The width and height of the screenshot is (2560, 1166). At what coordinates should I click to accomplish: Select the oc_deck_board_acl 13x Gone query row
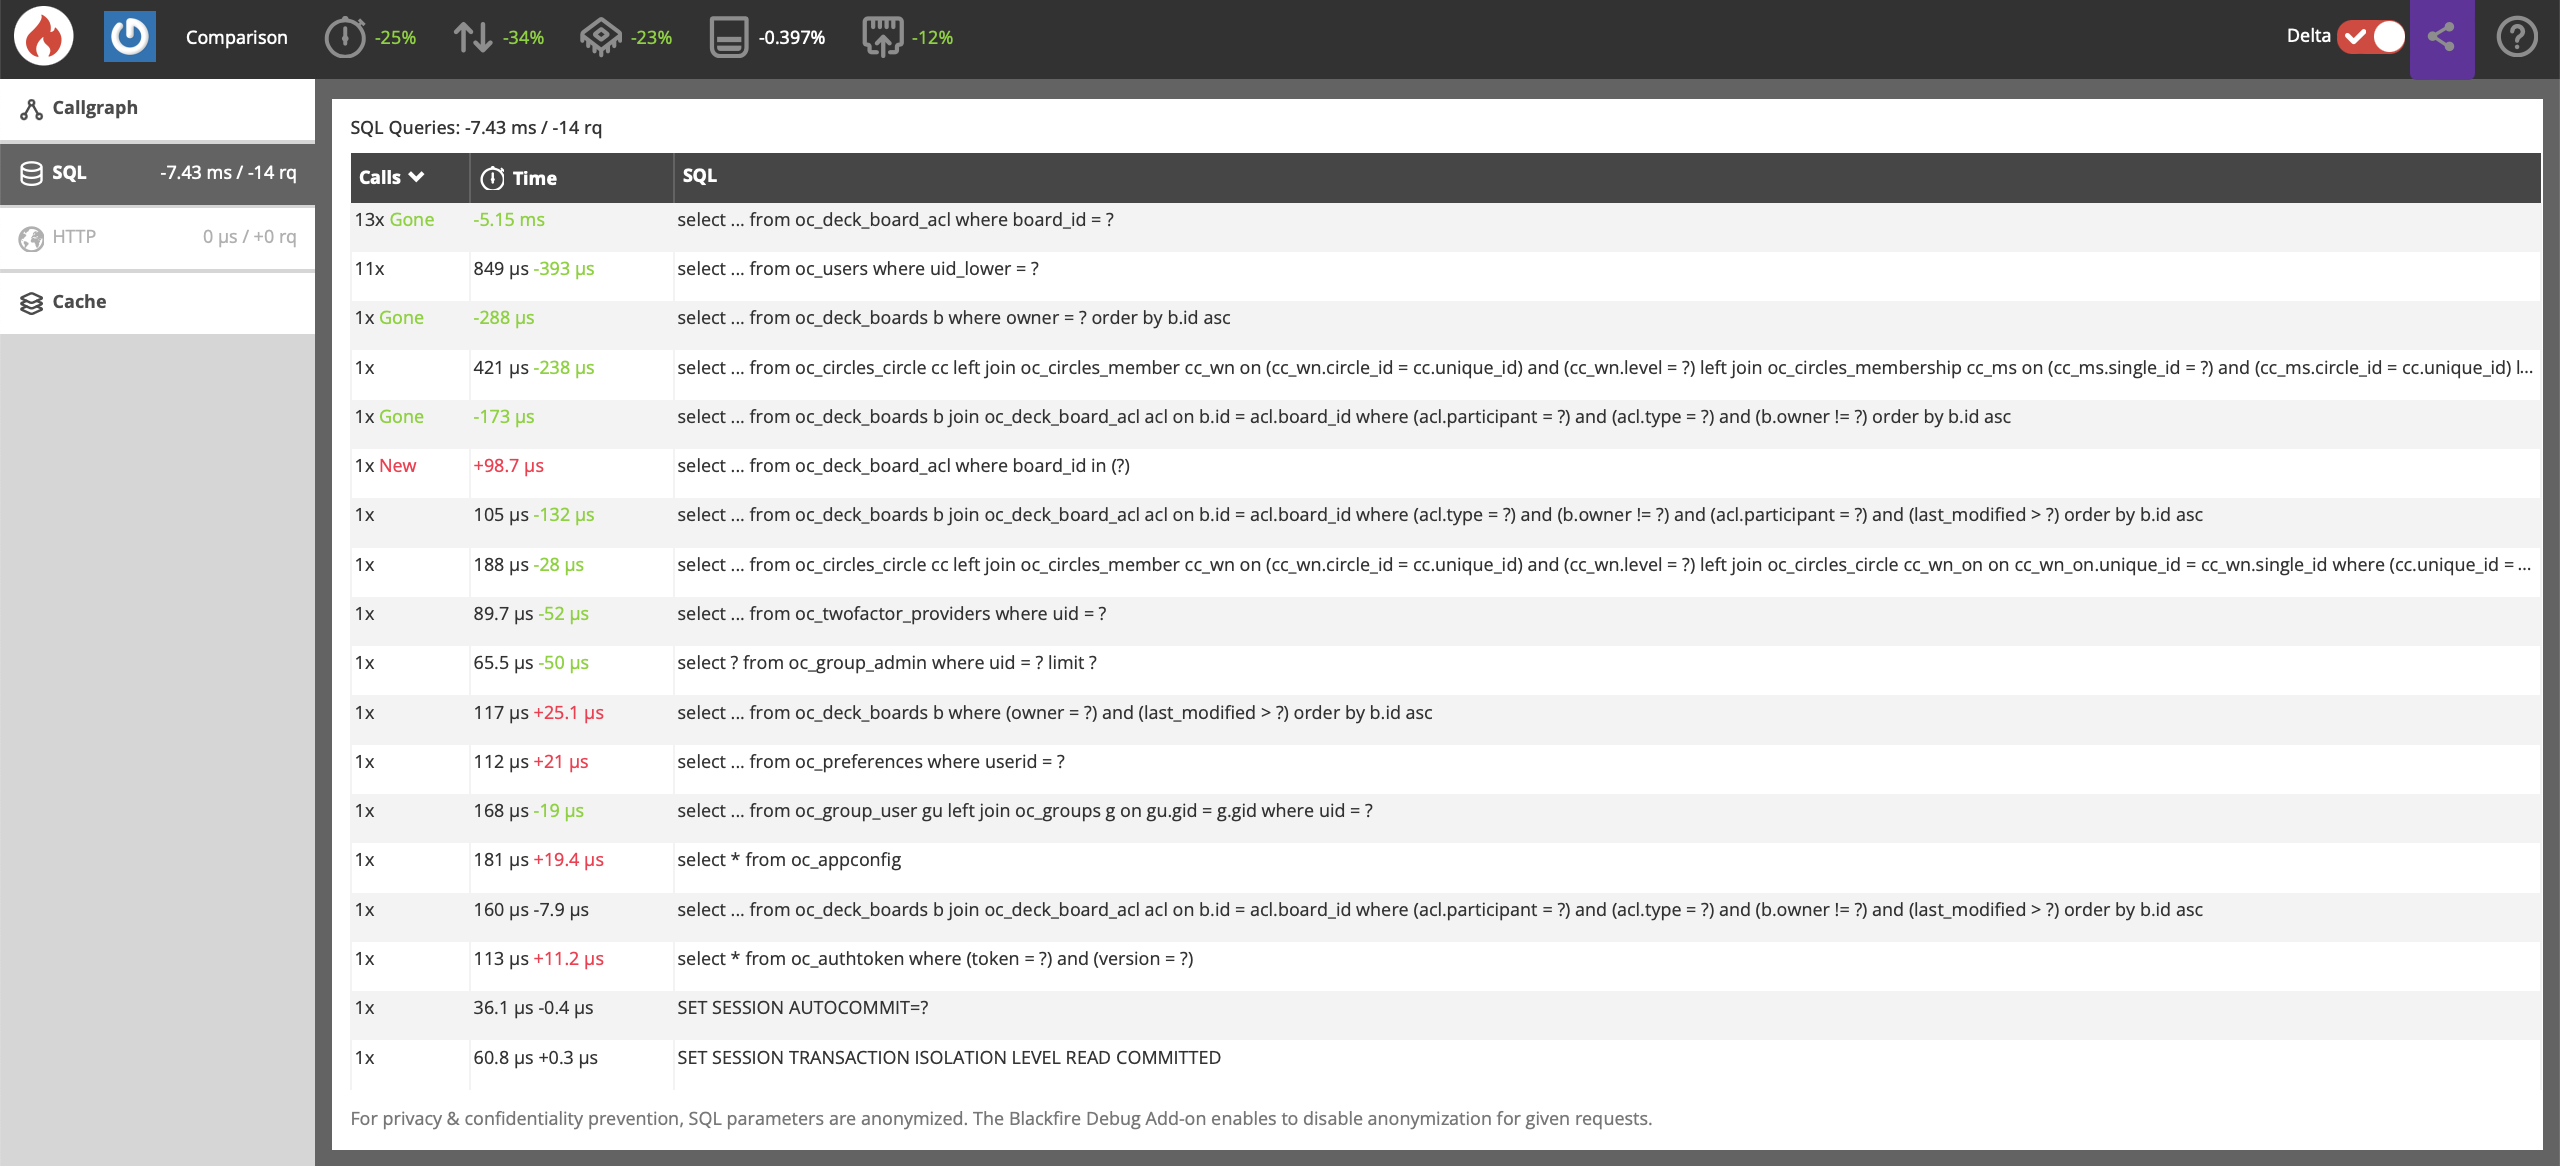tap(895, 220)
